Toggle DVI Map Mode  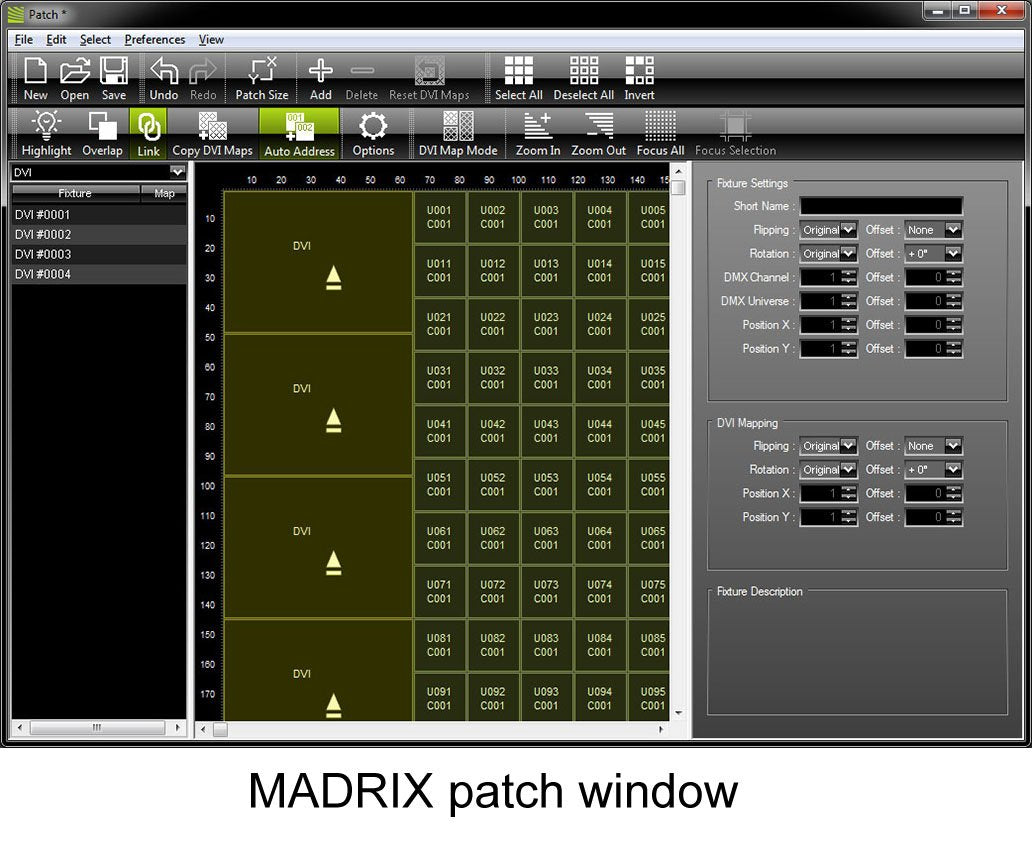[x=458, y=134]
